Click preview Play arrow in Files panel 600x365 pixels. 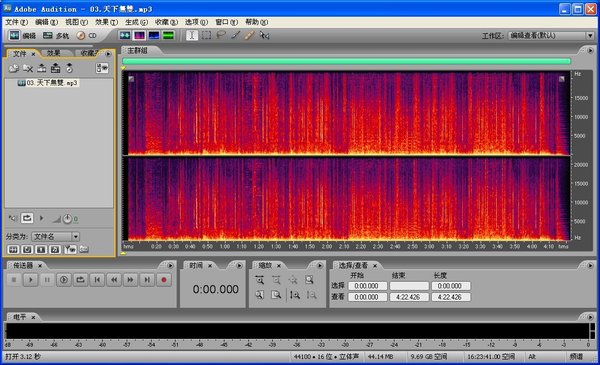(x=41, y=218)
